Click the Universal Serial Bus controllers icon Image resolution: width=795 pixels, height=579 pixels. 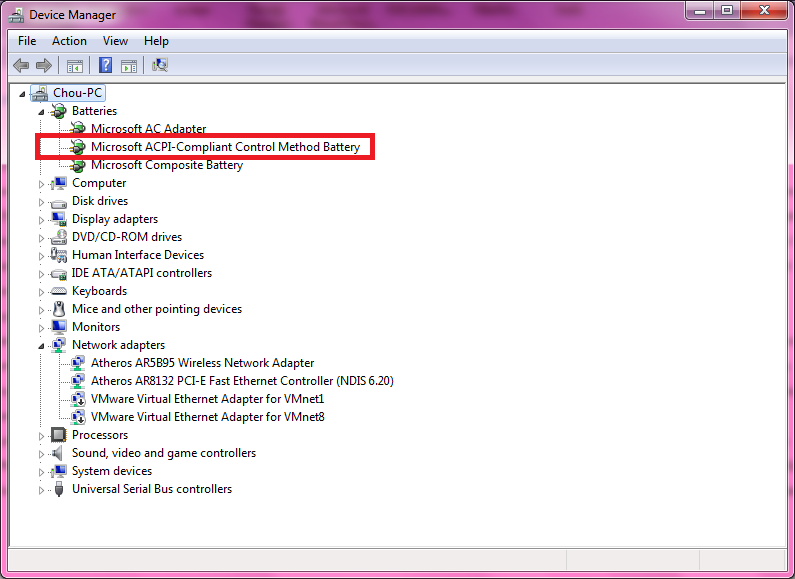click(59, 489)
